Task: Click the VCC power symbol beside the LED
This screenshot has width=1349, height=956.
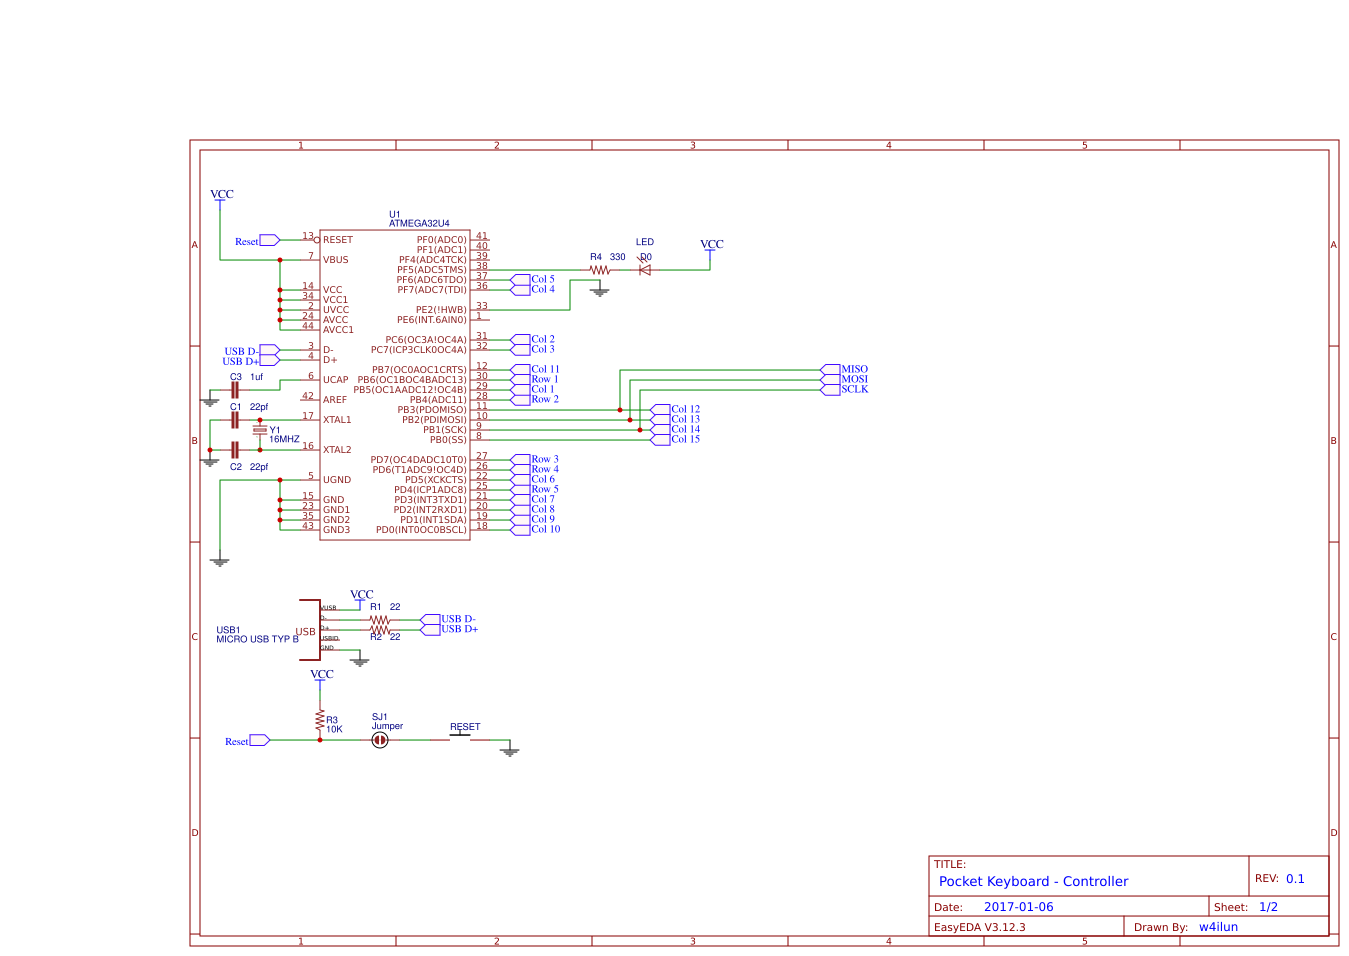Action: pyautogui.click(x=711, y=248)
